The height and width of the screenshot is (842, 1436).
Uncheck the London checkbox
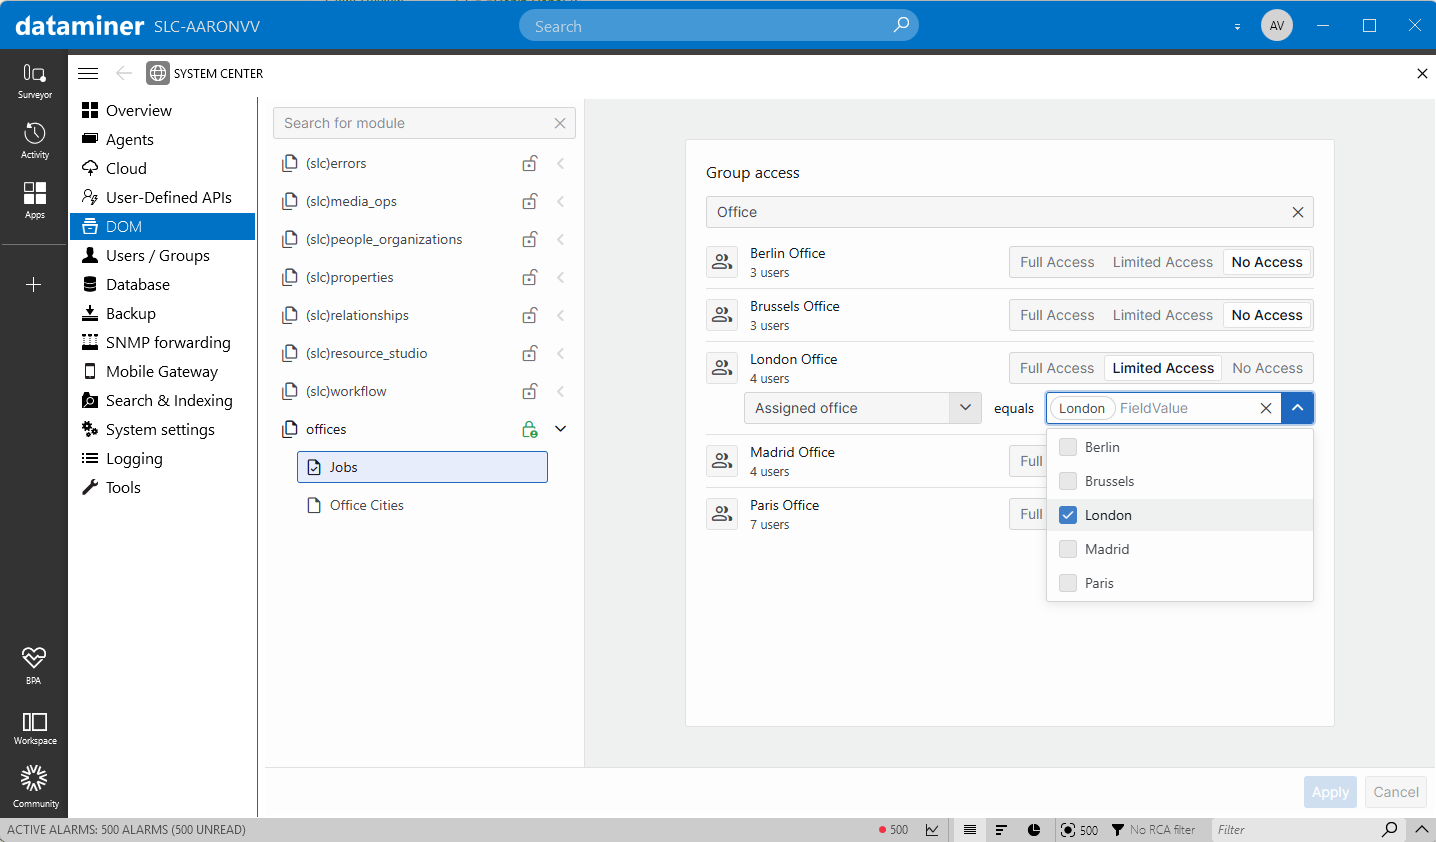point(1068,515)
